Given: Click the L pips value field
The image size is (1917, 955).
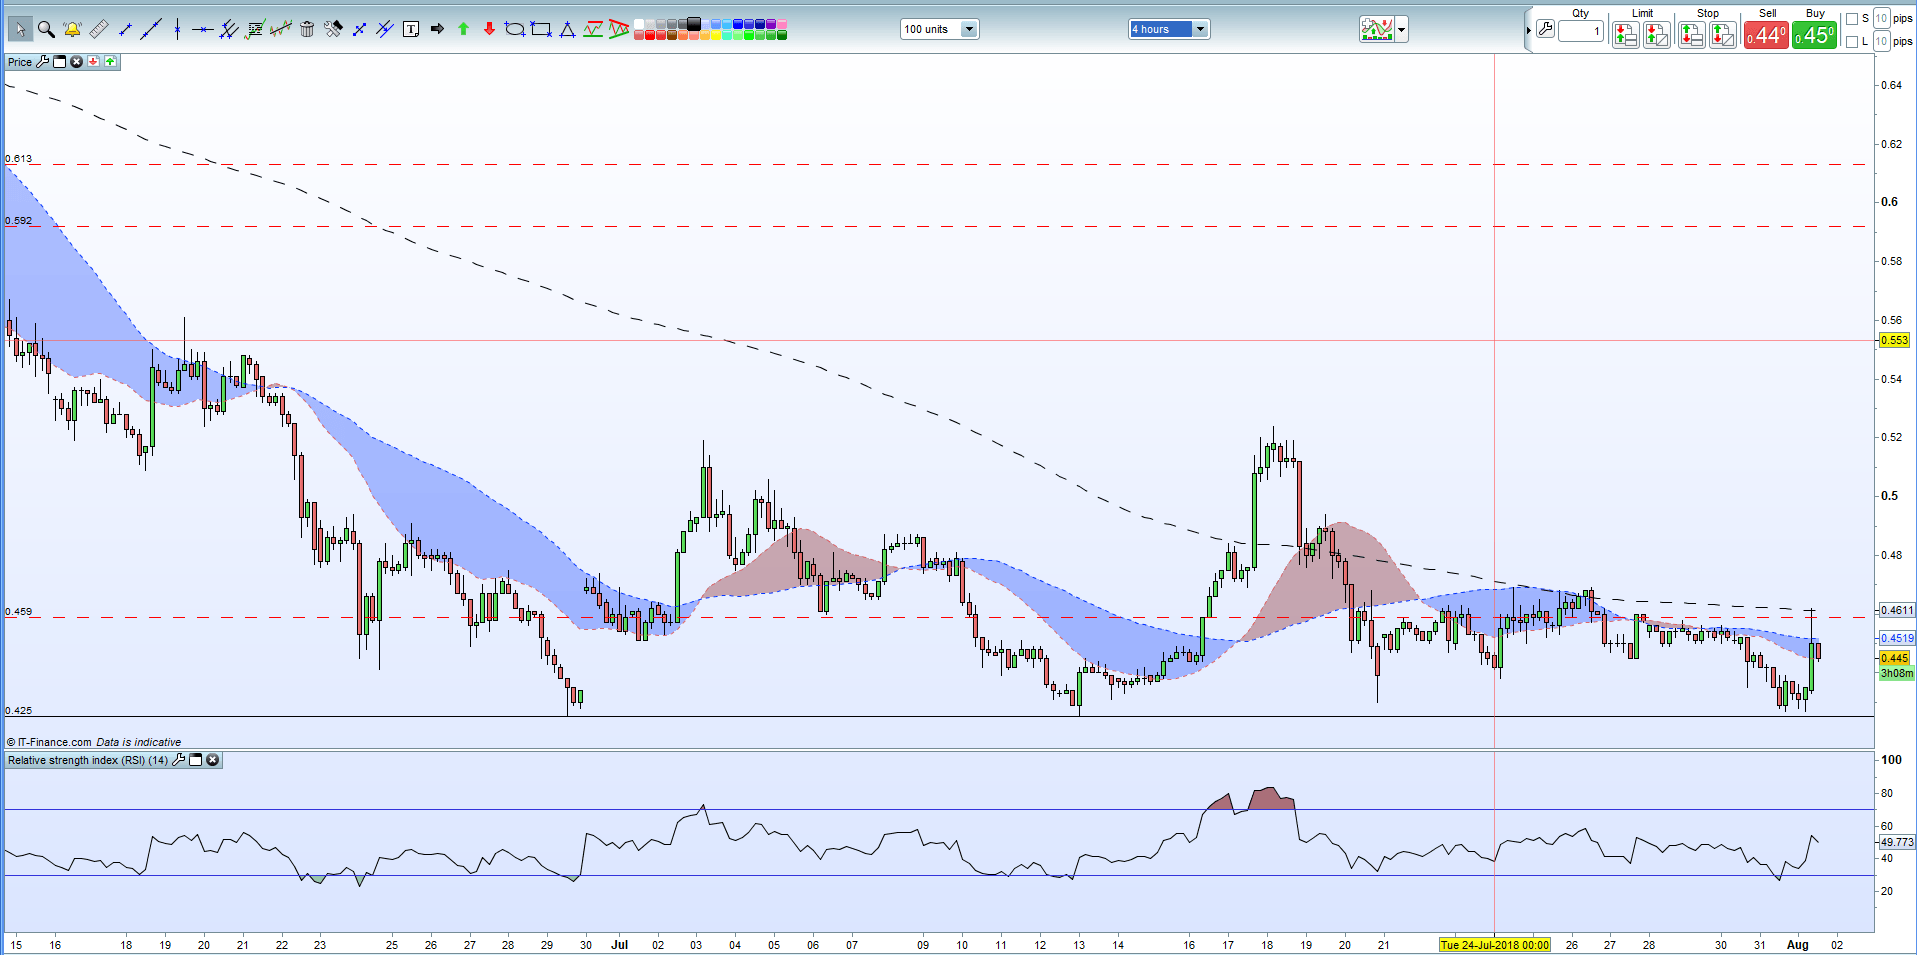Looking at the screenshot, I should point(1881,41).
